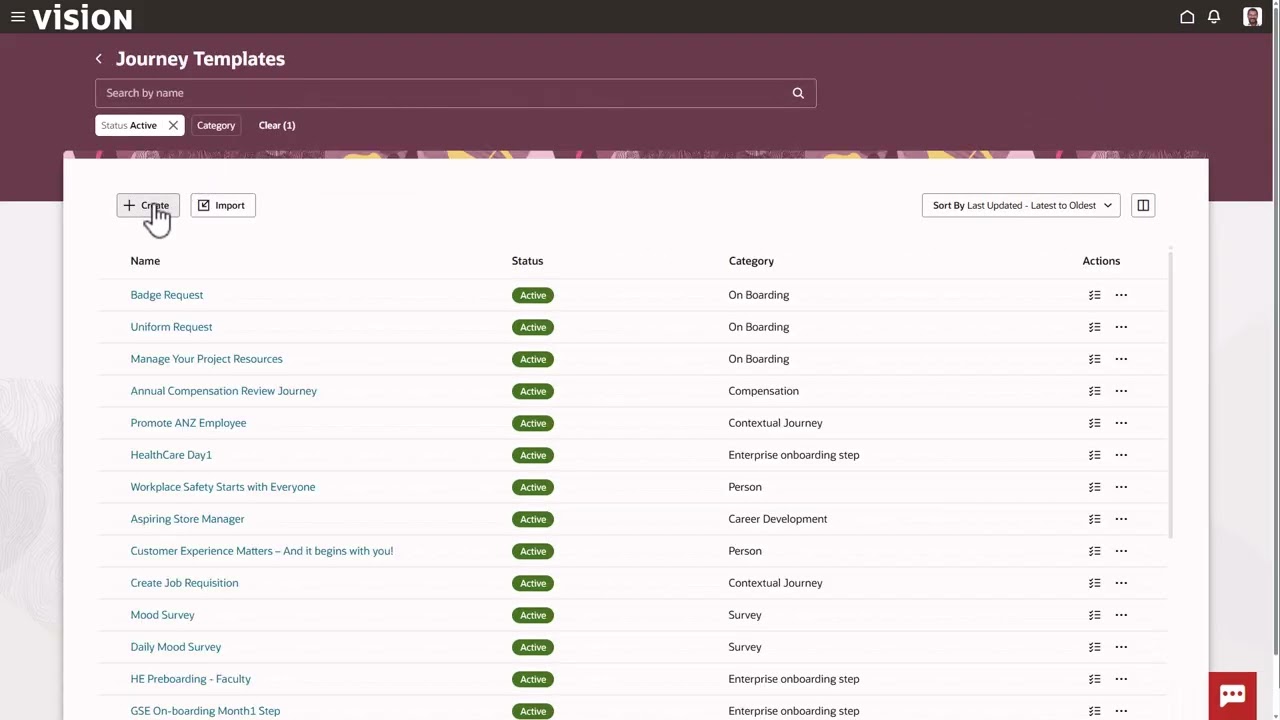Click the Category column header

[x=751, y=261]
